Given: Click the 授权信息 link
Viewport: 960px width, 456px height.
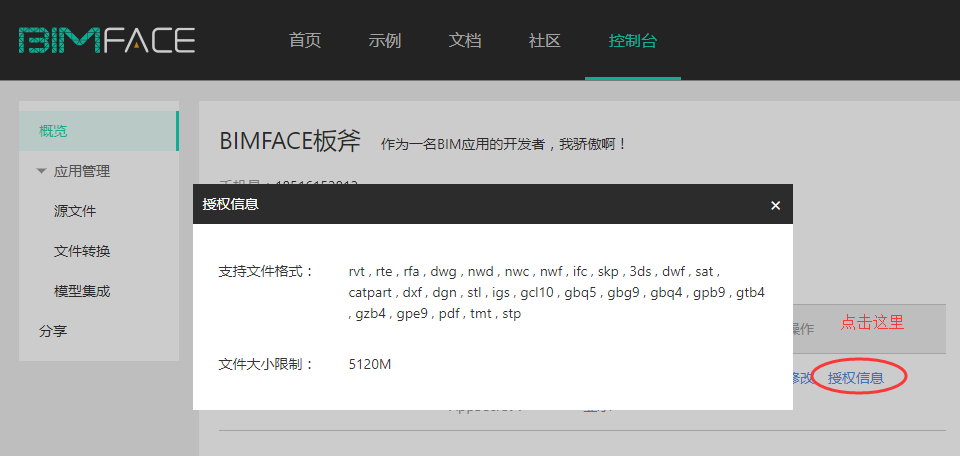Looking at the screenshot, I should point(856,378).
